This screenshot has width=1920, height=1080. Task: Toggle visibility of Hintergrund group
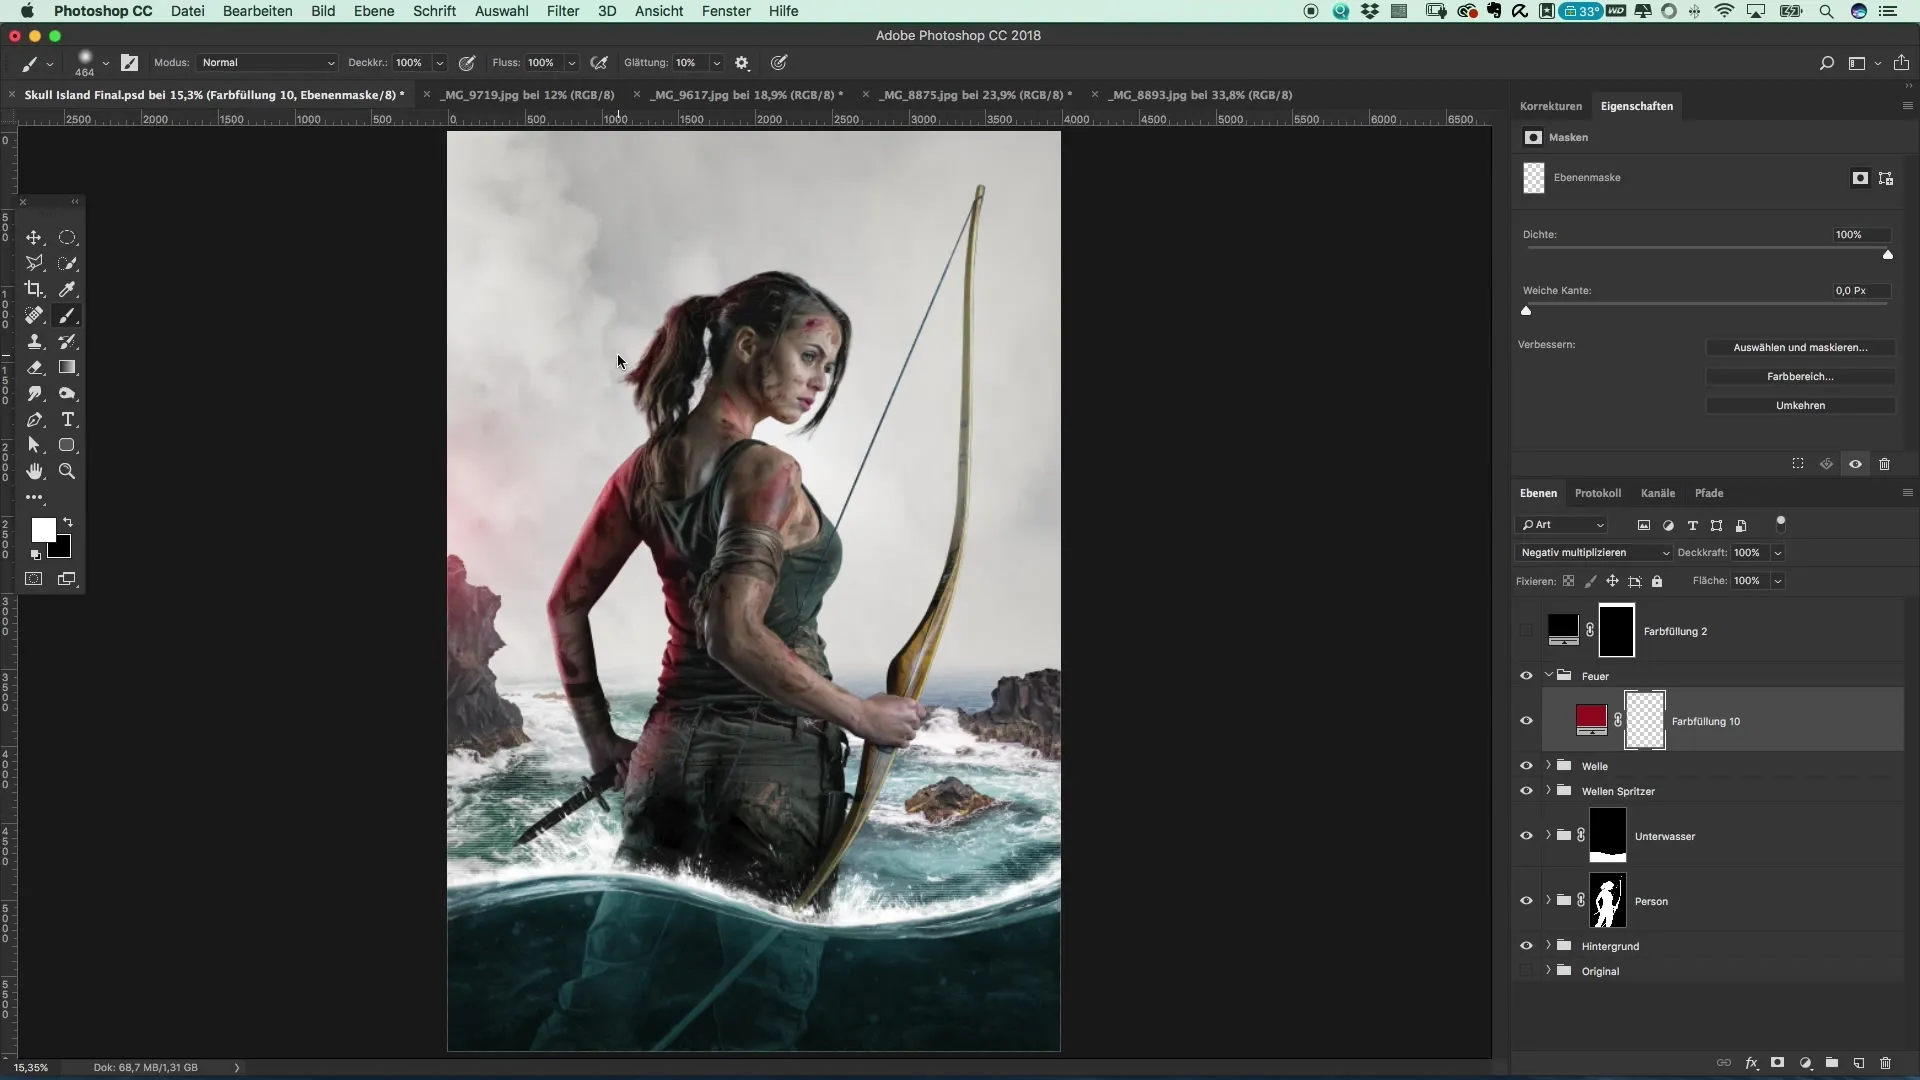[1526, 946]
